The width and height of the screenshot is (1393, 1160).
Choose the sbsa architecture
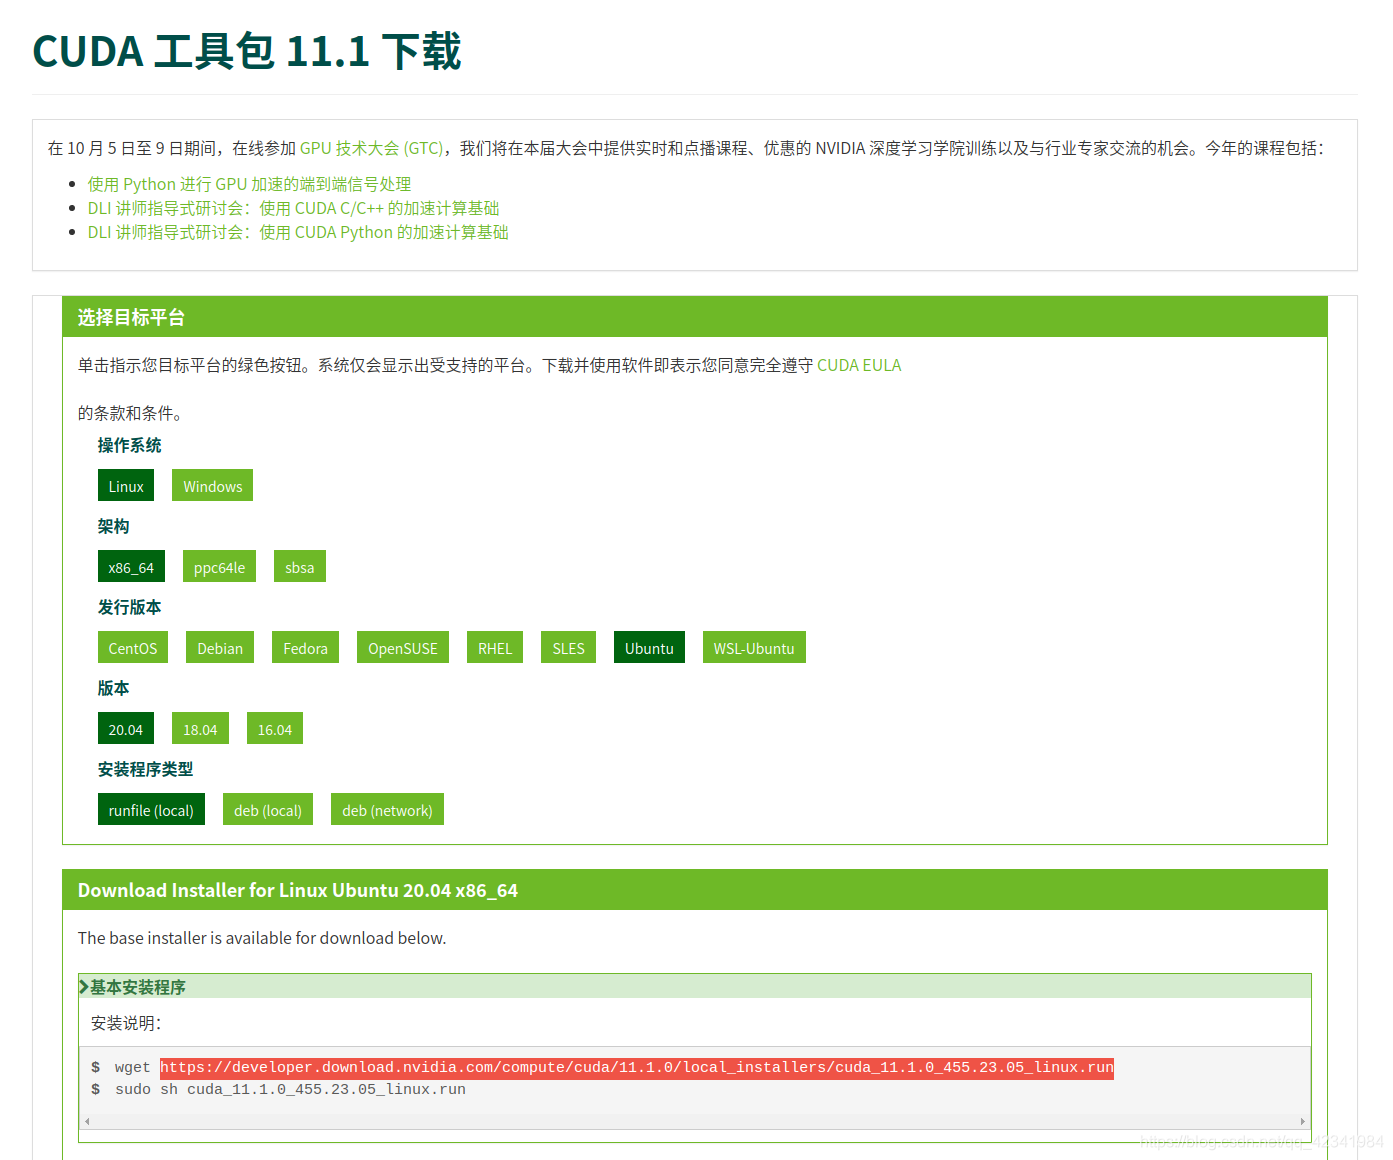coord(300,567)
